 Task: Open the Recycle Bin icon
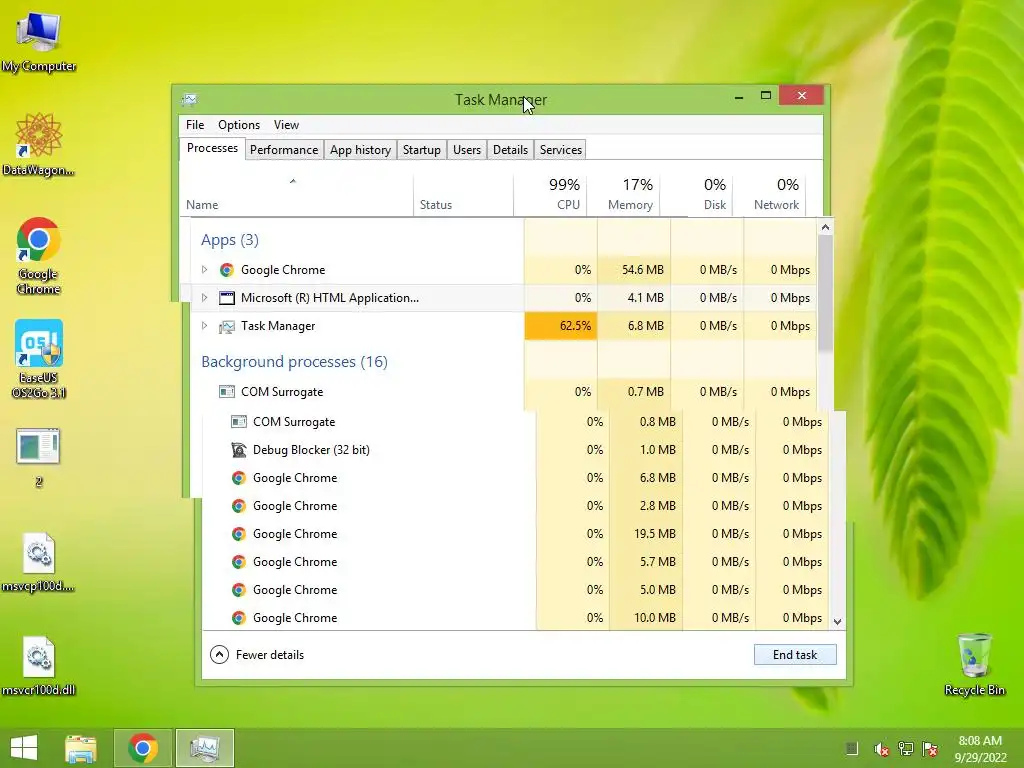974,664
